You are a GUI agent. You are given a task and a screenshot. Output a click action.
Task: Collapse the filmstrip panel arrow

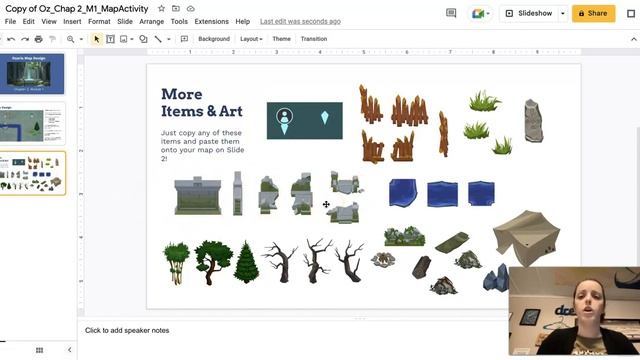(69, 350)
